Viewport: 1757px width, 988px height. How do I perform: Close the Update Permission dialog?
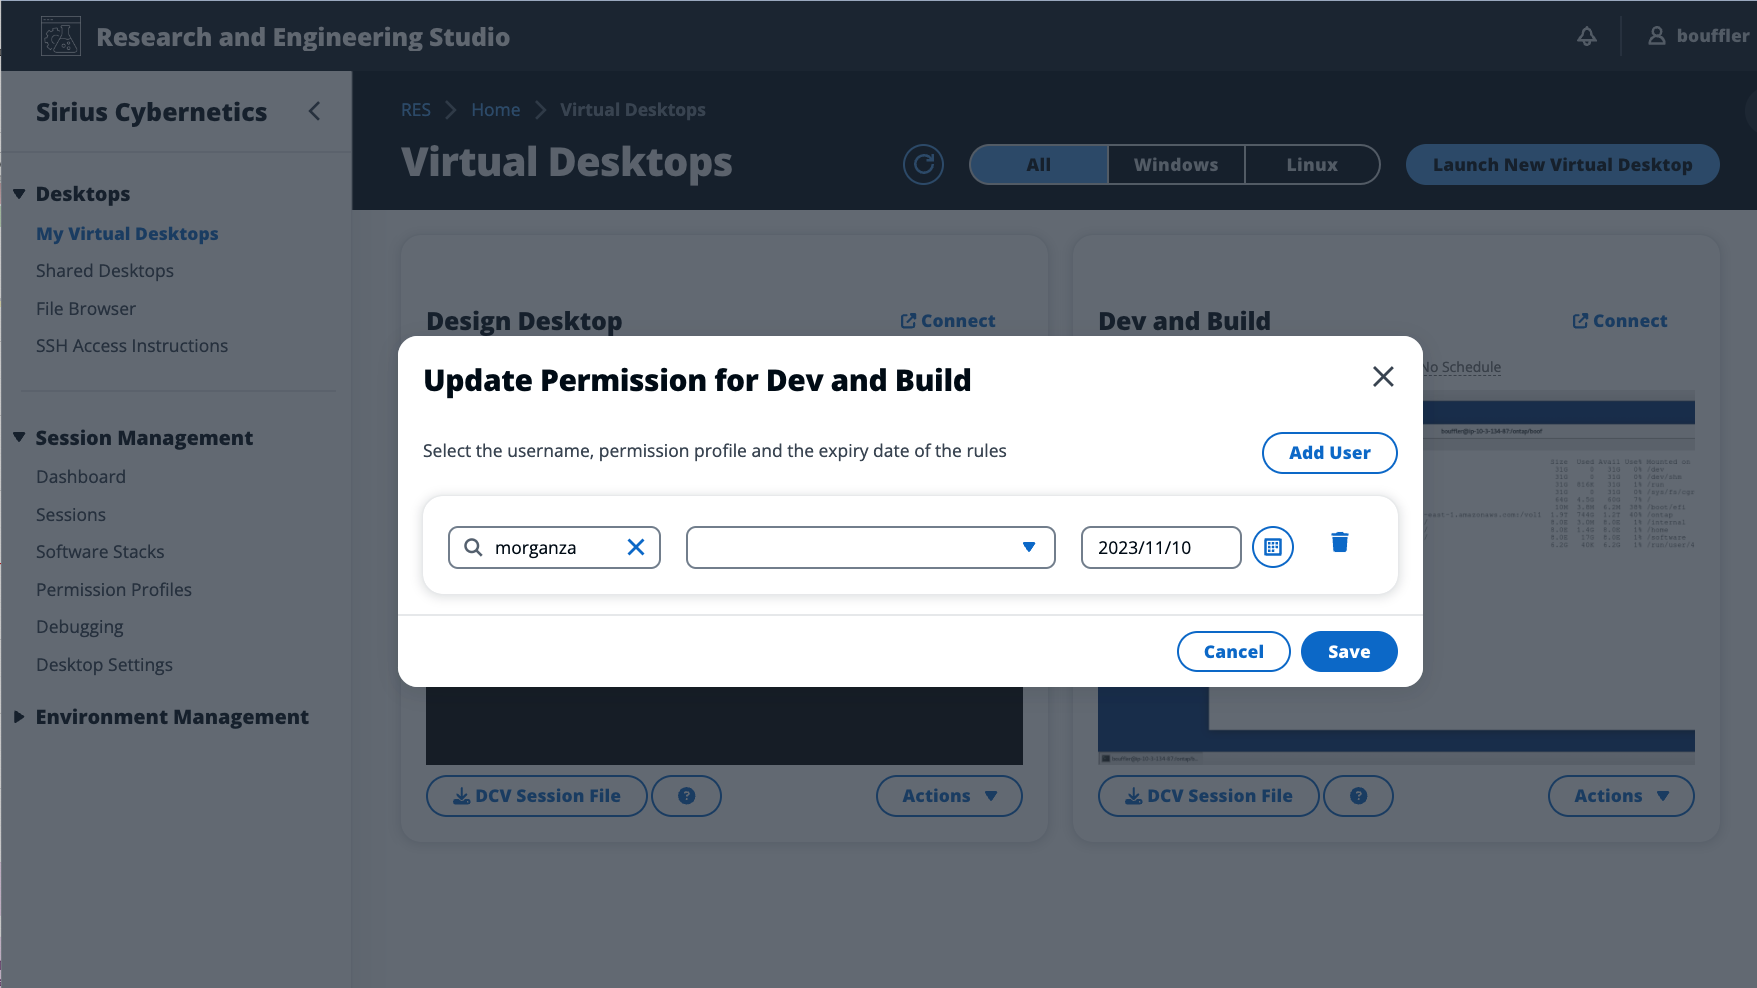(x=1383, y=377)
